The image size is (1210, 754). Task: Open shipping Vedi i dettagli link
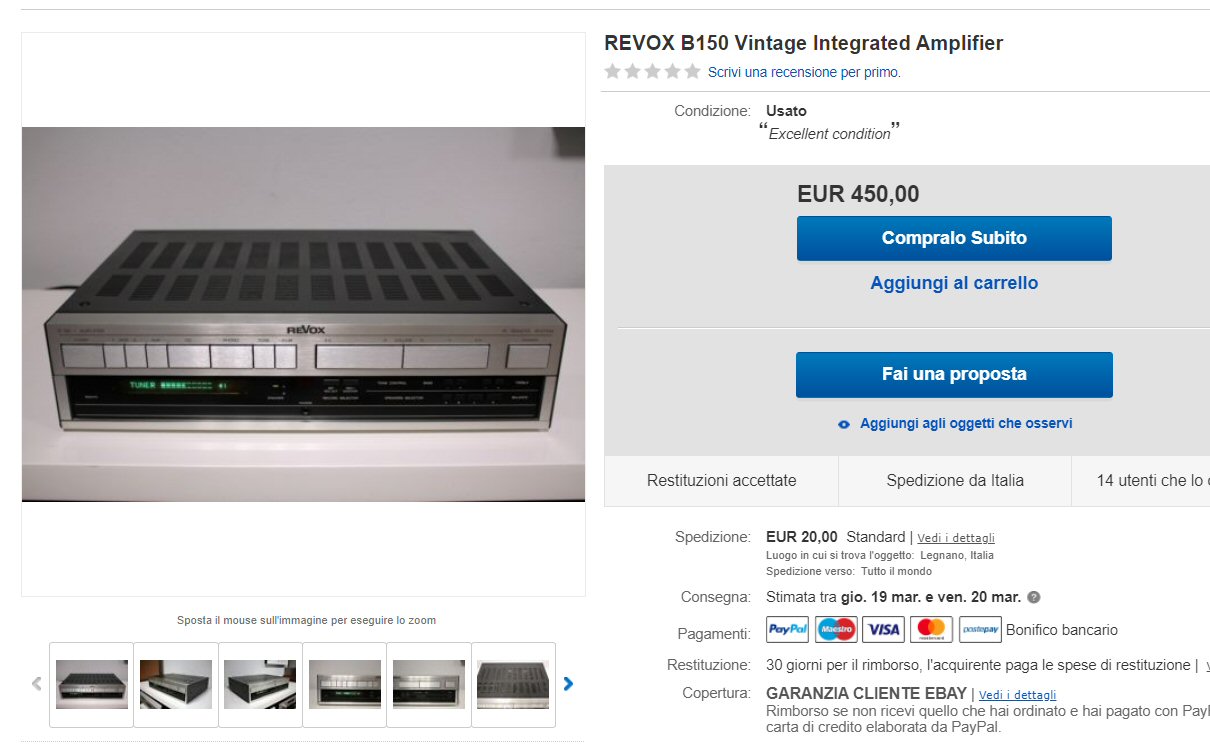(x=956, y=538)
